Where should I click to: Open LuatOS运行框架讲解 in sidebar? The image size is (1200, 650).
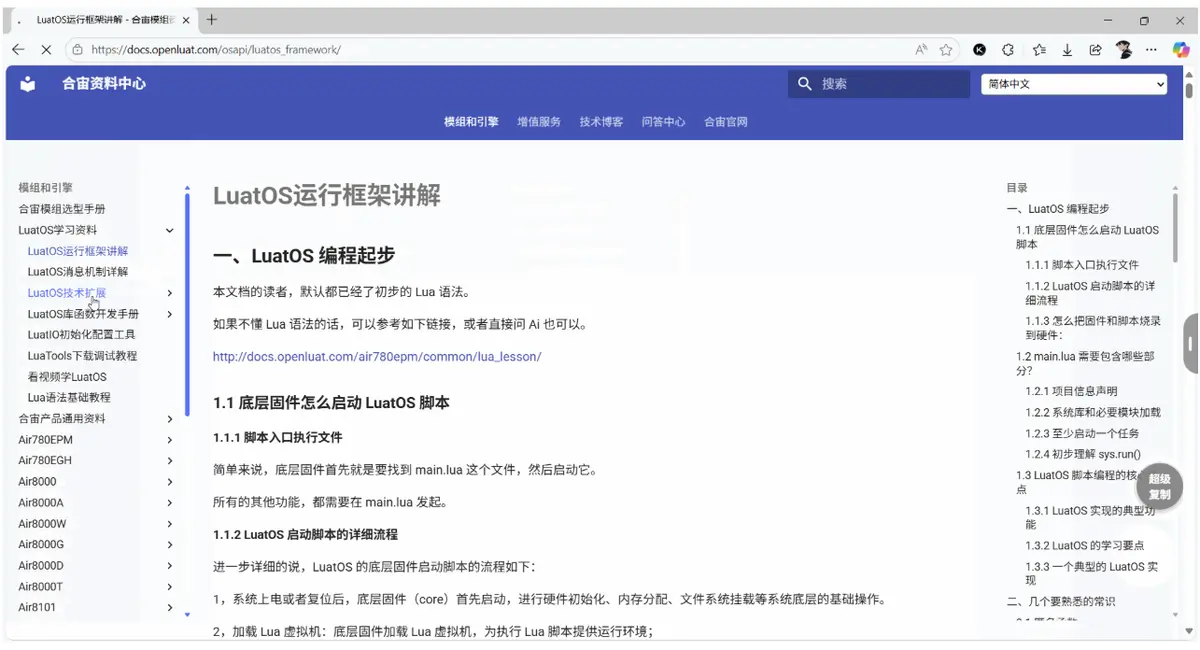coord(78,251)
